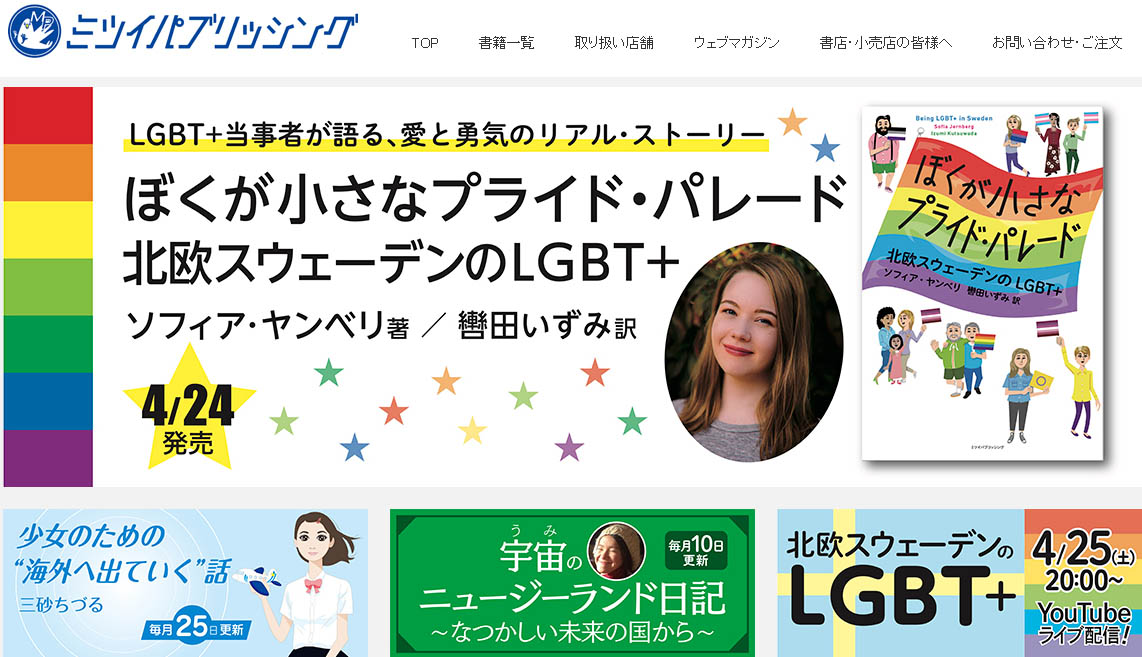Click the author's oval portrait photo
This screenshot has width=1142, height=657.
pos(754,352)
